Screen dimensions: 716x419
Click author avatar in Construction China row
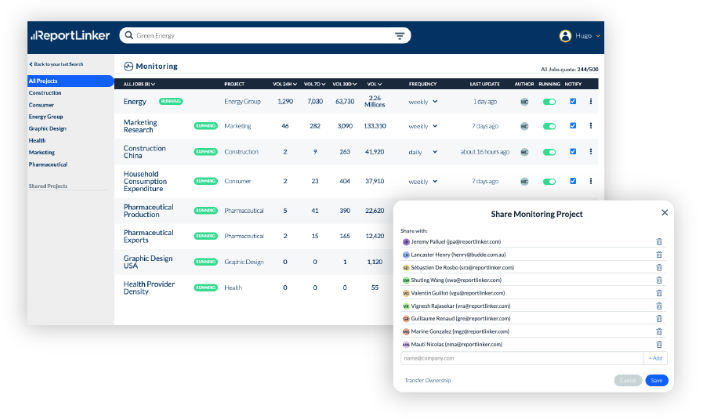pyautogui.click(x=524, y=152)
